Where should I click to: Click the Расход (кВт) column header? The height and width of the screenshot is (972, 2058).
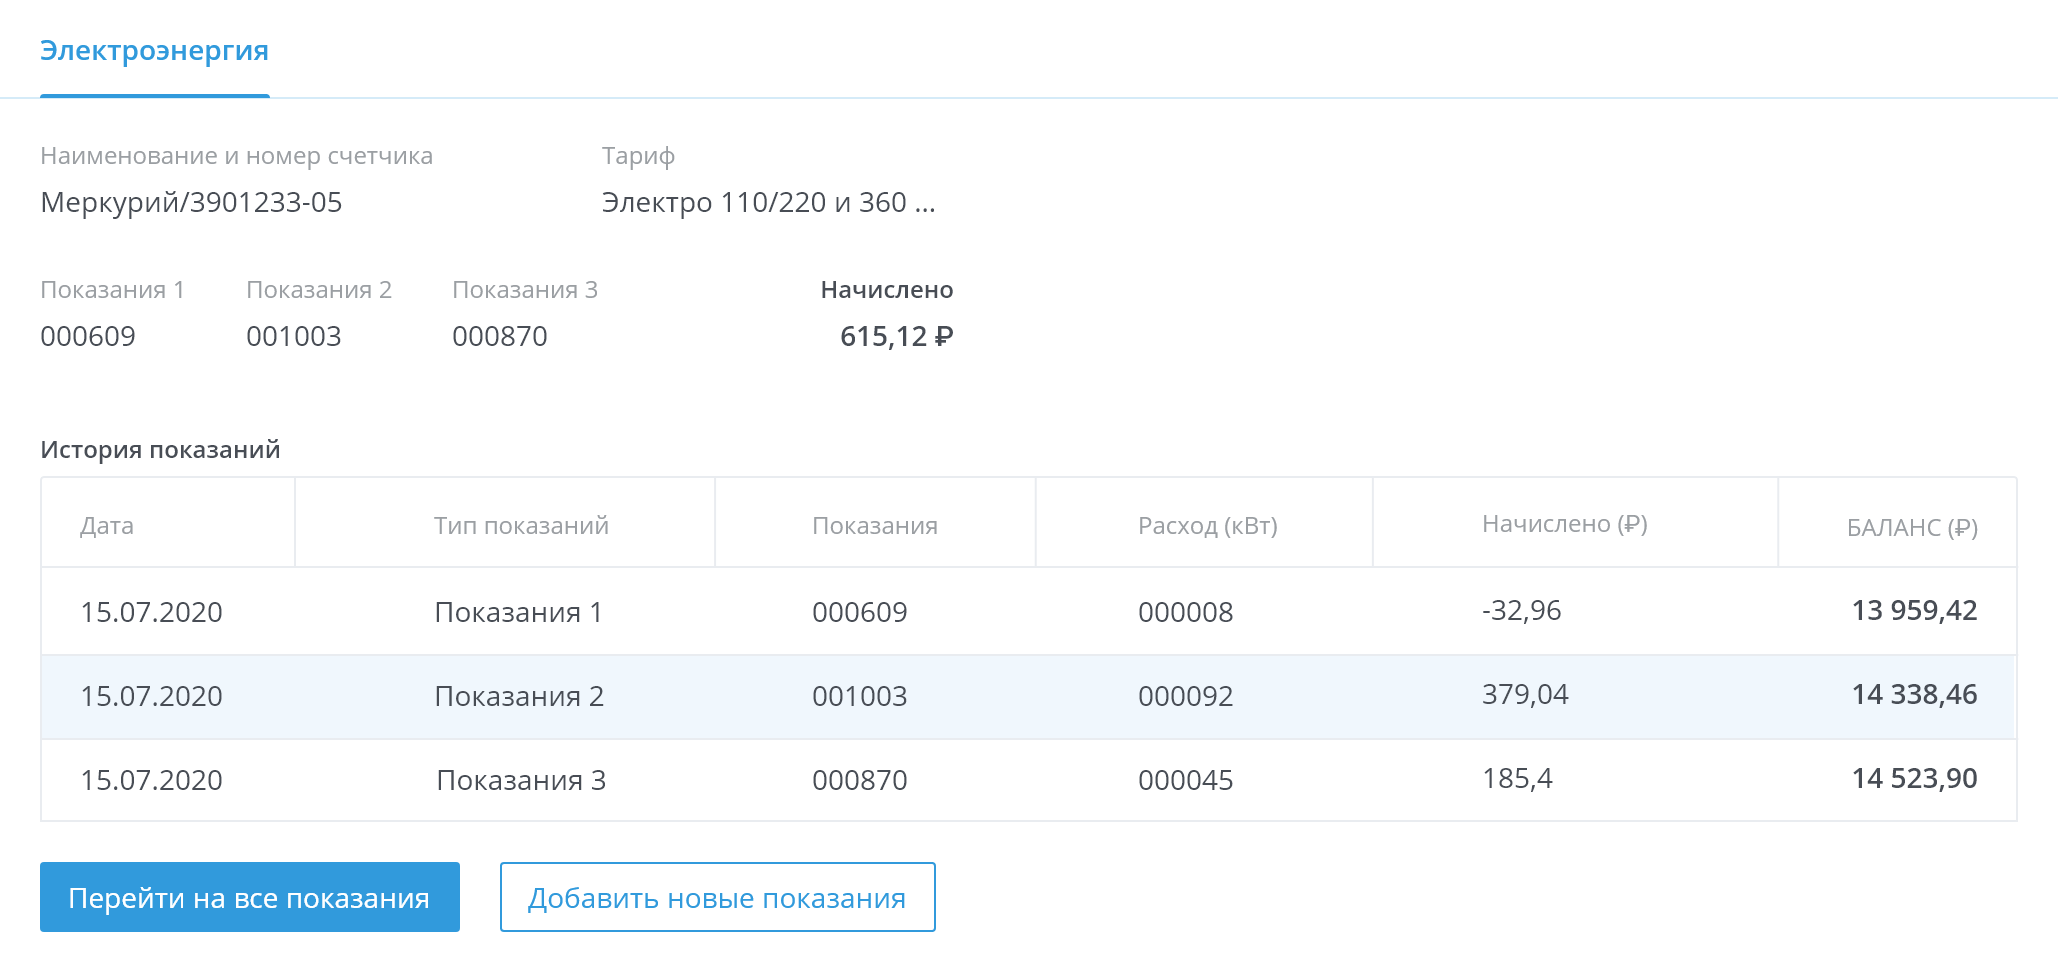click(x=1207, y=526)
